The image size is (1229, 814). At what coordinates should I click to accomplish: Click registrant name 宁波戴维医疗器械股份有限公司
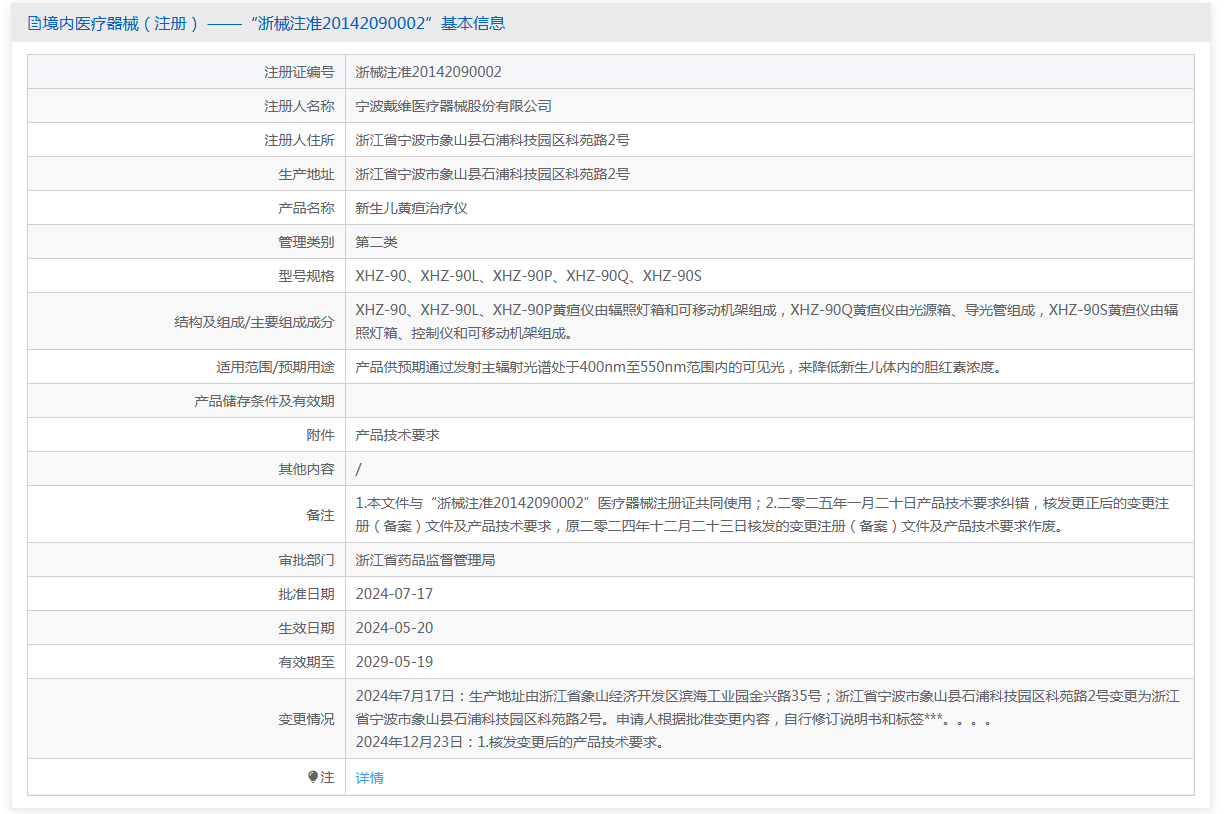(453, 106)
